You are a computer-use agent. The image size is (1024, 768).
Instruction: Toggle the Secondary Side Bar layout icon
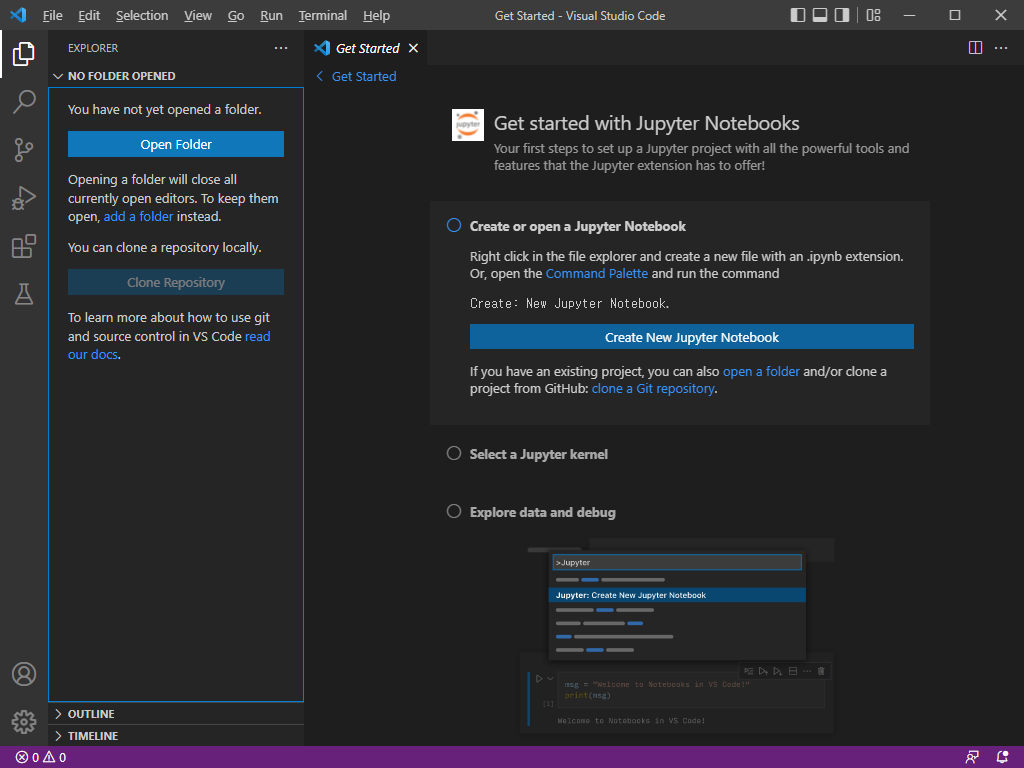pos(842,15)
